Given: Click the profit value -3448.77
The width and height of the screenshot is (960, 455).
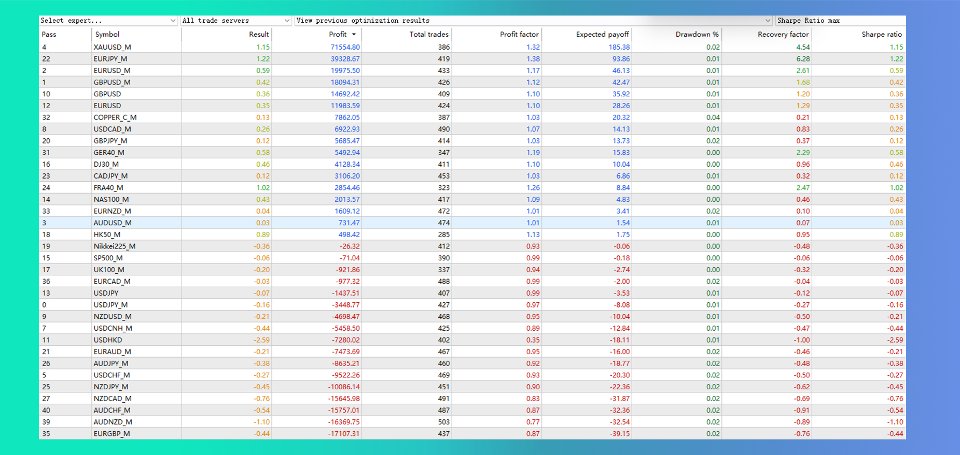Looking at the screenshot, I should click(x=345, y=305).
